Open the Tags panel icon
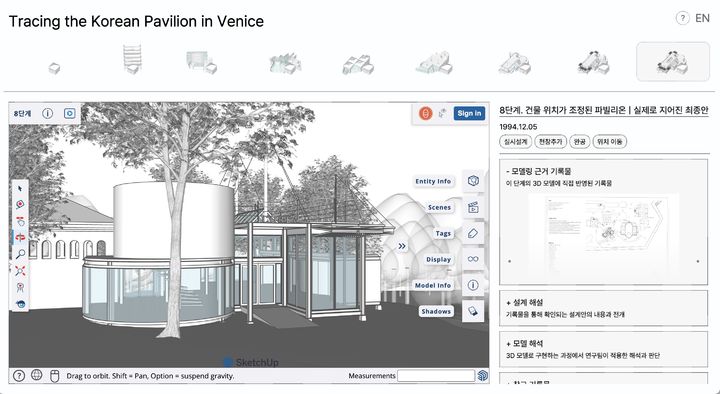Viewport: 720px width, 394px height. tap(473, 233)
